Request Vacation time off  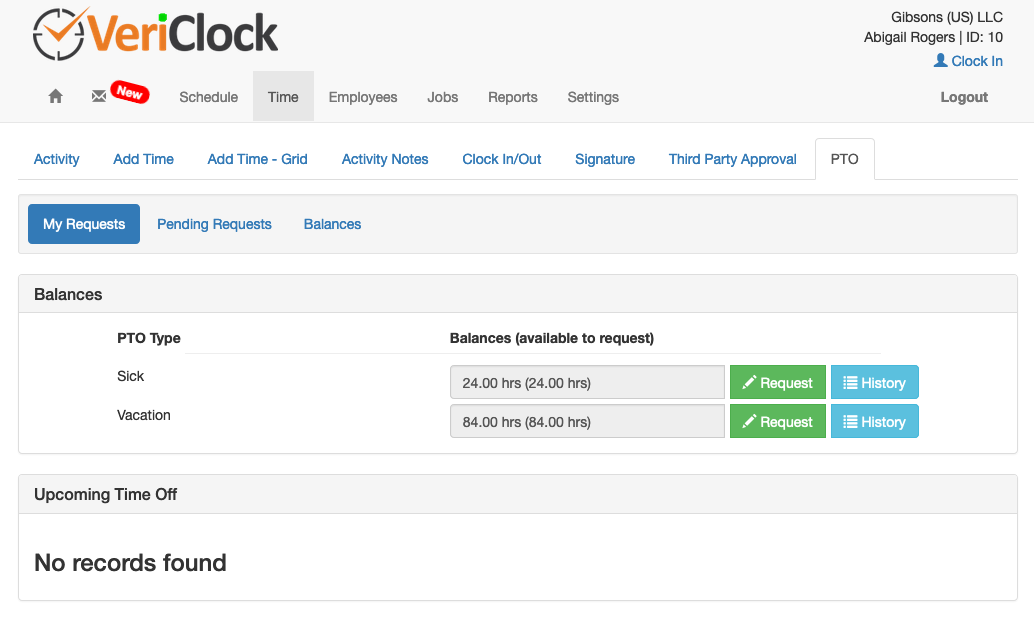point(778,421)
